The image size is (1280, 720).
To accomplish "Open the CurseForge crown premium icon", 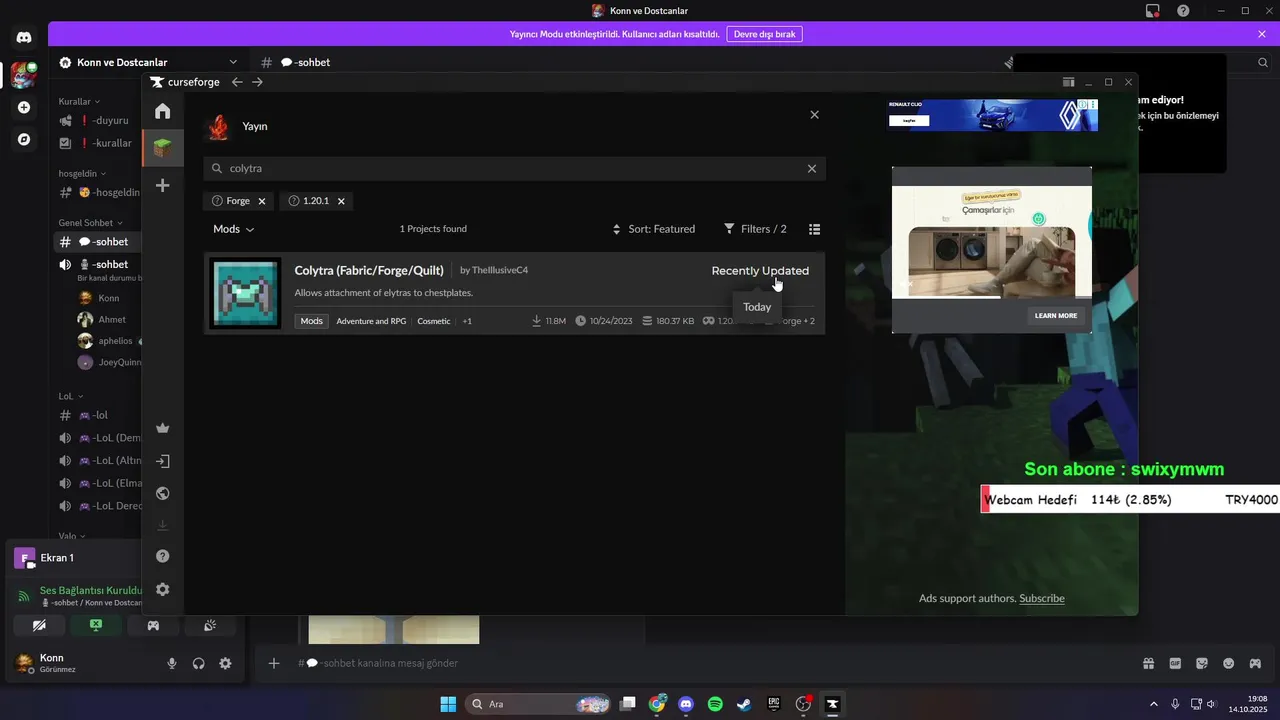I will pyautogui.click(x=163, y=428).
